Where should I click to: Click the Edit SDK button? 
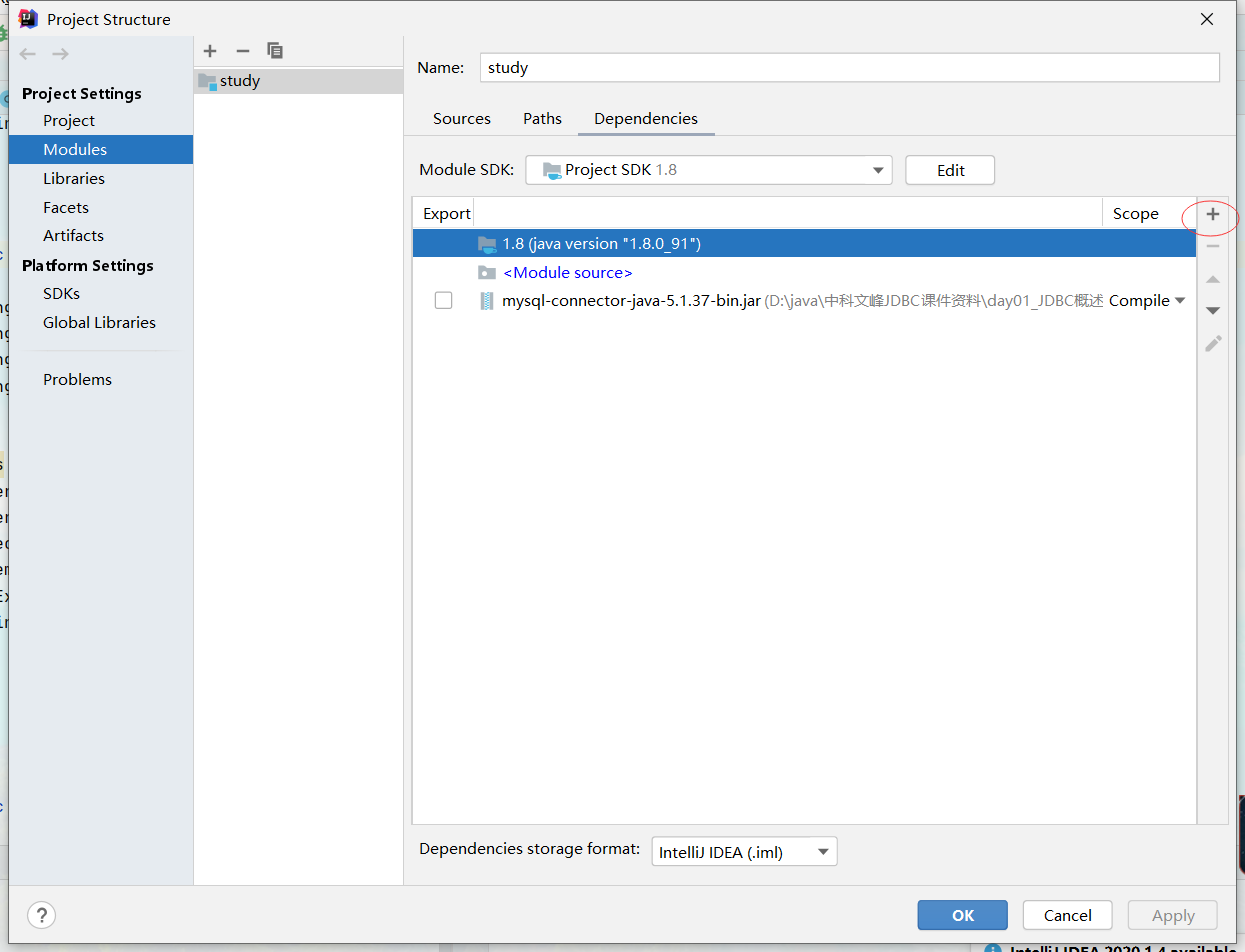tap(950, 170)
